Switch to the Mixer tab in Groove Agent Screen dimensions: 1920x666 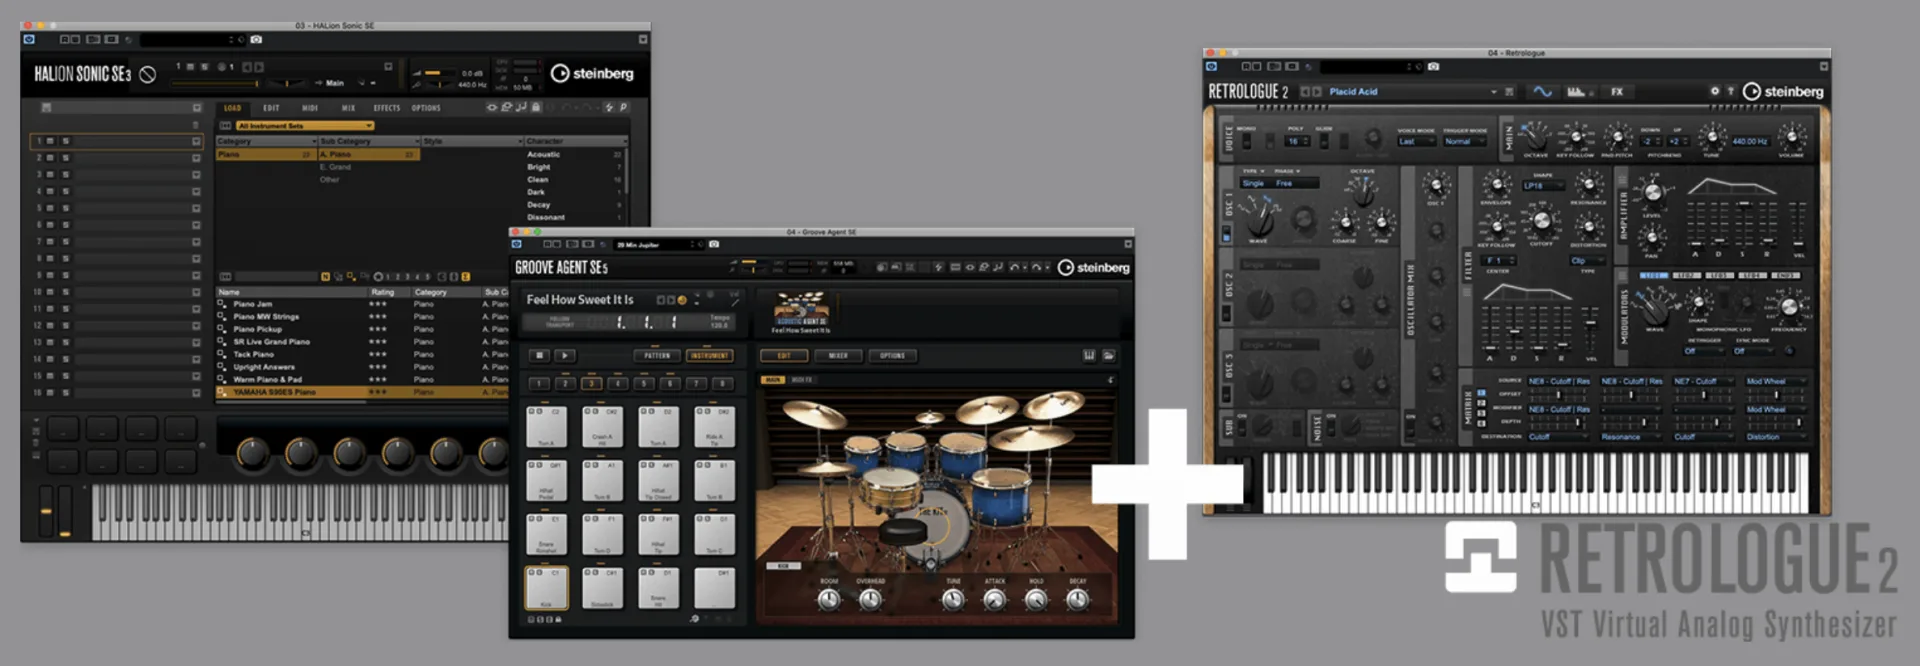[838, 355]
